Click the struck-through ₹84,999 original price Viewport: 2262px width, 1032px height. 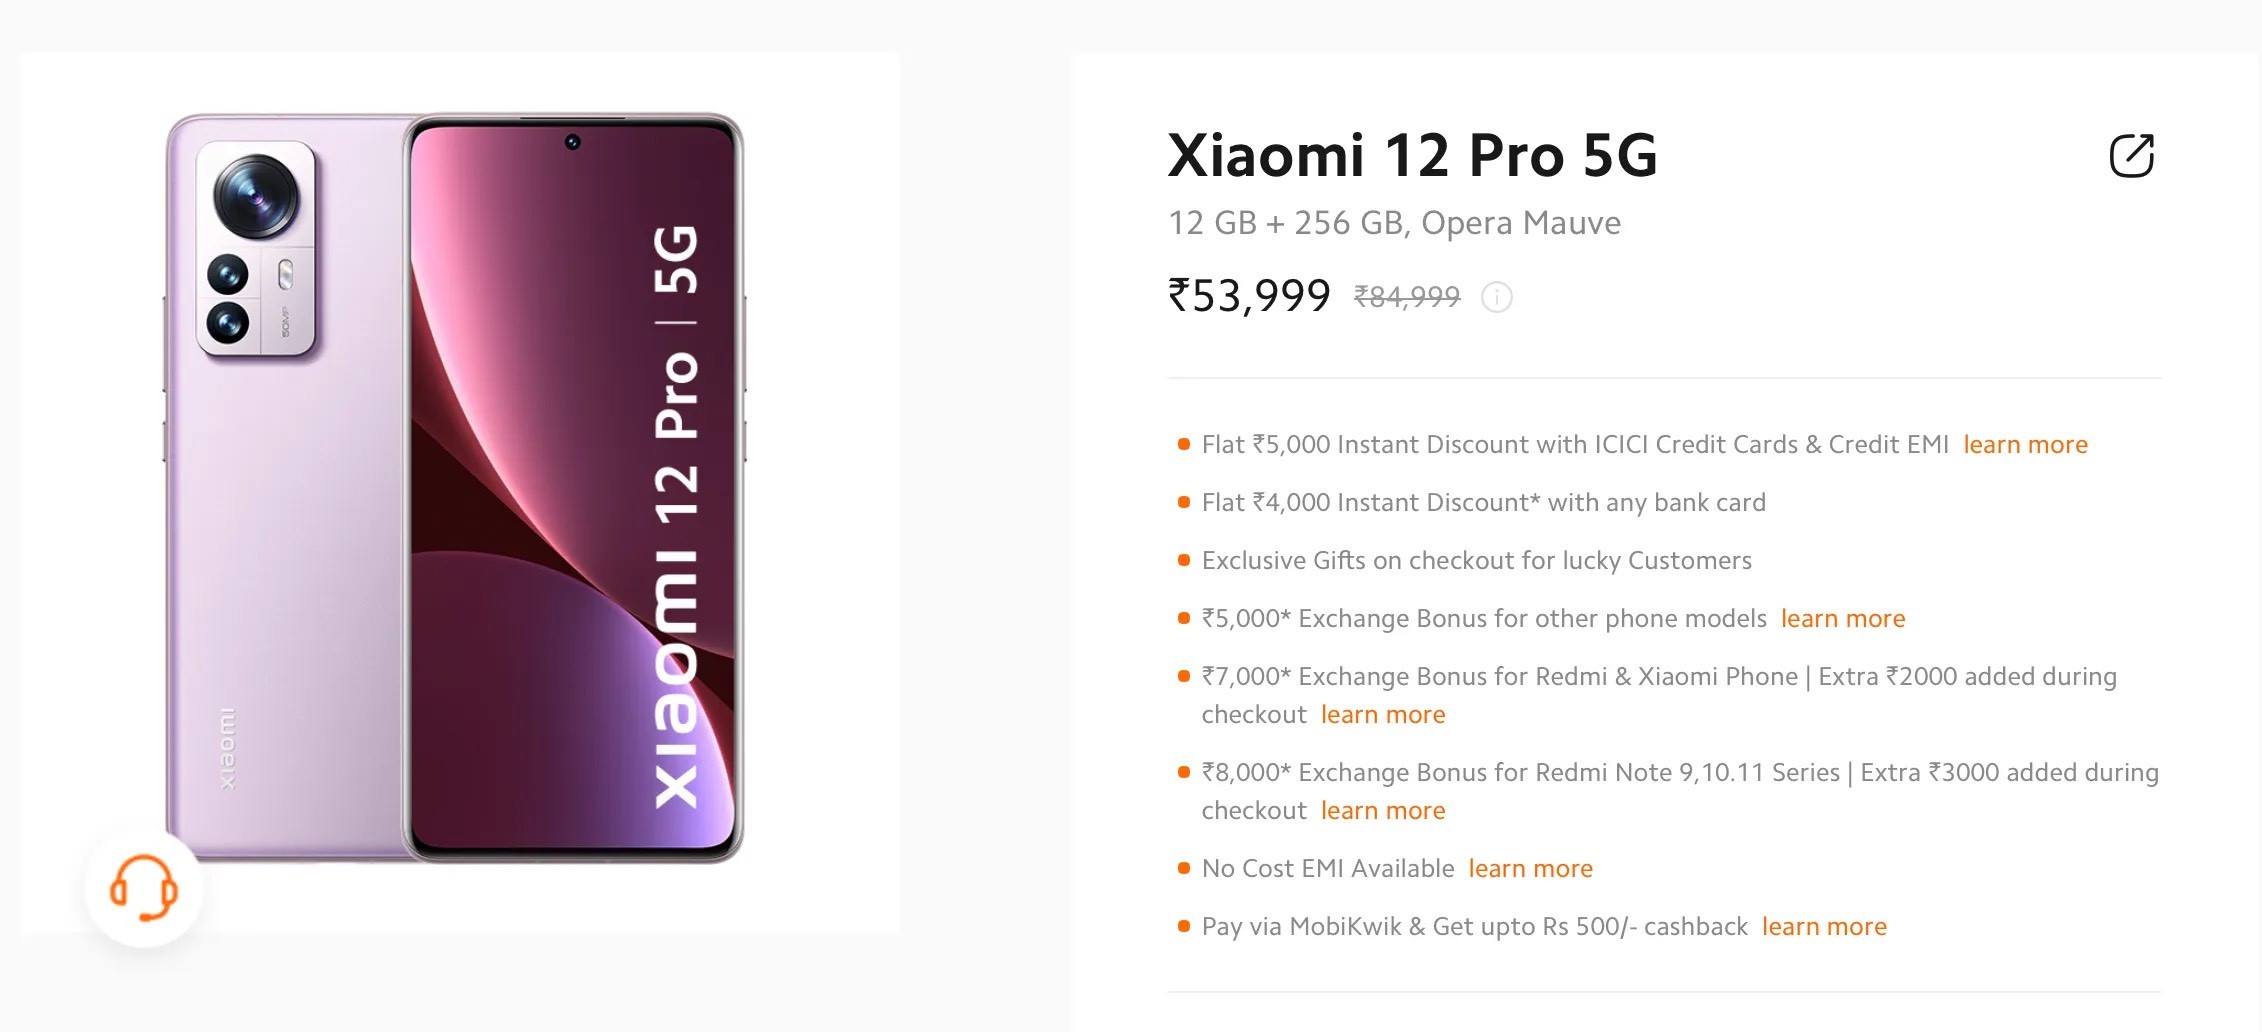pyautogui.click(x=1406, y=297)
